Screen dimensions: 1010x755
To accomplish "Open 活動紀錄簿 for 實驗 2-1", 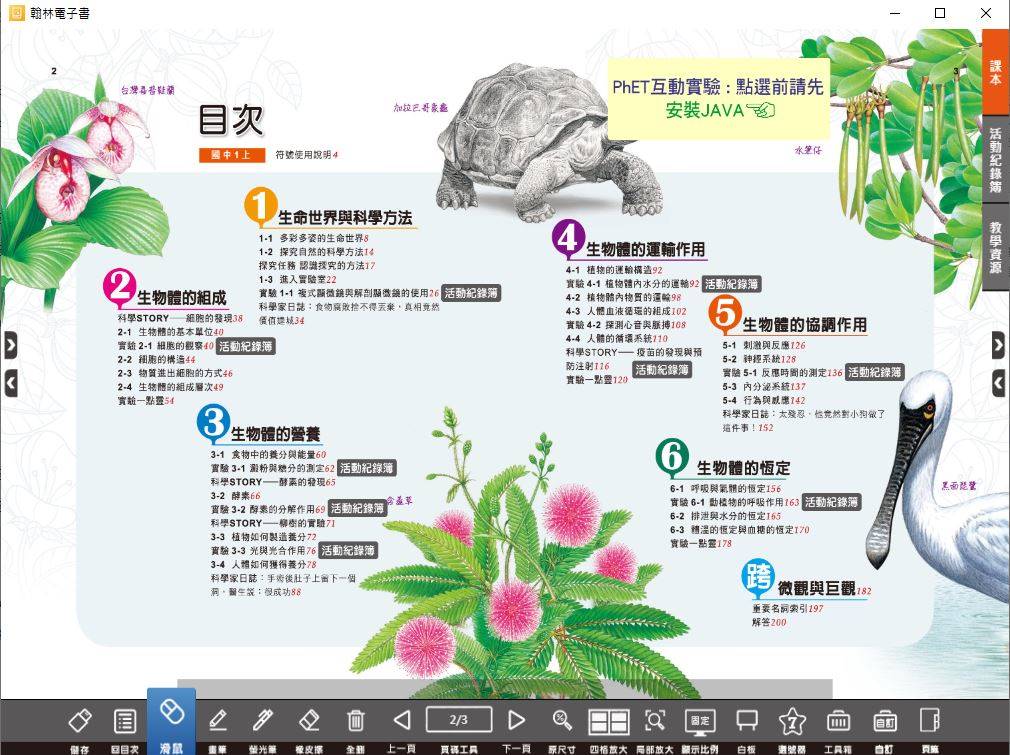I will tap(245, 347).
